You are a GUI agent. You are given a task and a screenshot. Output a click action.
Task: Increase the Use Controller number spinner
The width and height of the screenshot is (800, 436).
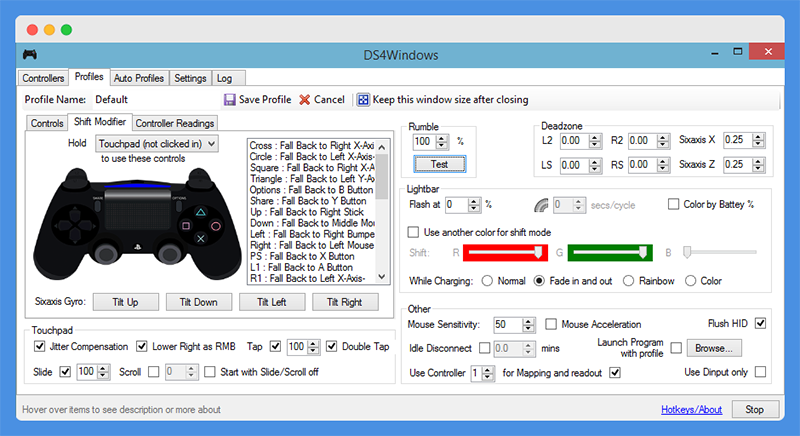pyautogui.click(x=488, y=370)
